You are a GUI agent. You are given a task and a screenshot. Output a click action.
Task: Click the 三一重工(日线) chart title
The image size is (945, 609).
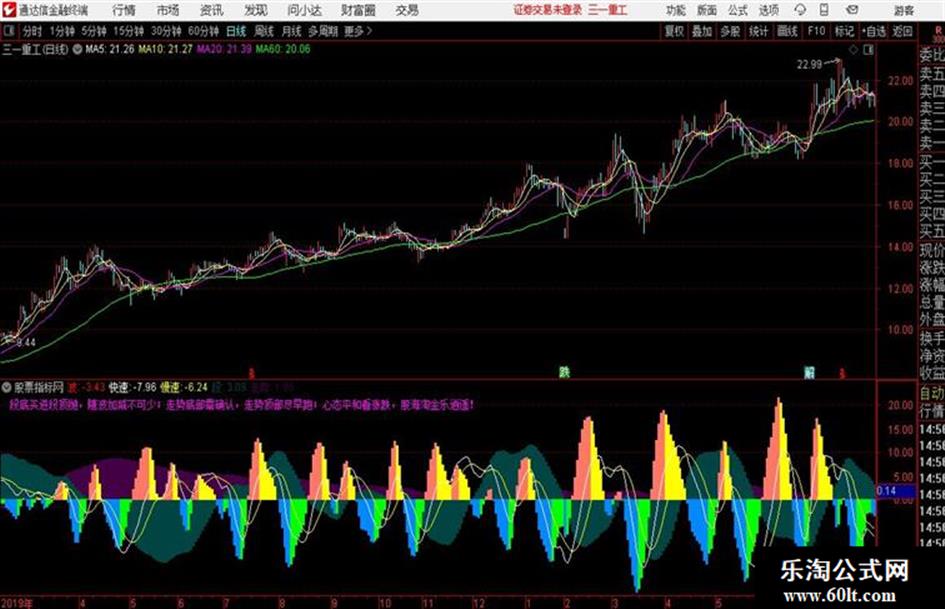coord(35,49)
